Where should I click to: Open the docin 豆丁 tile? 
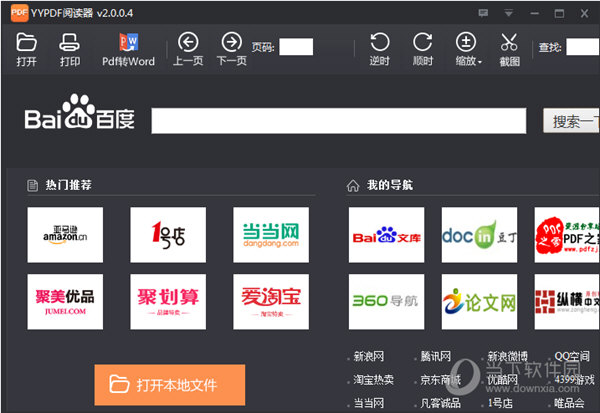point(479,235)
